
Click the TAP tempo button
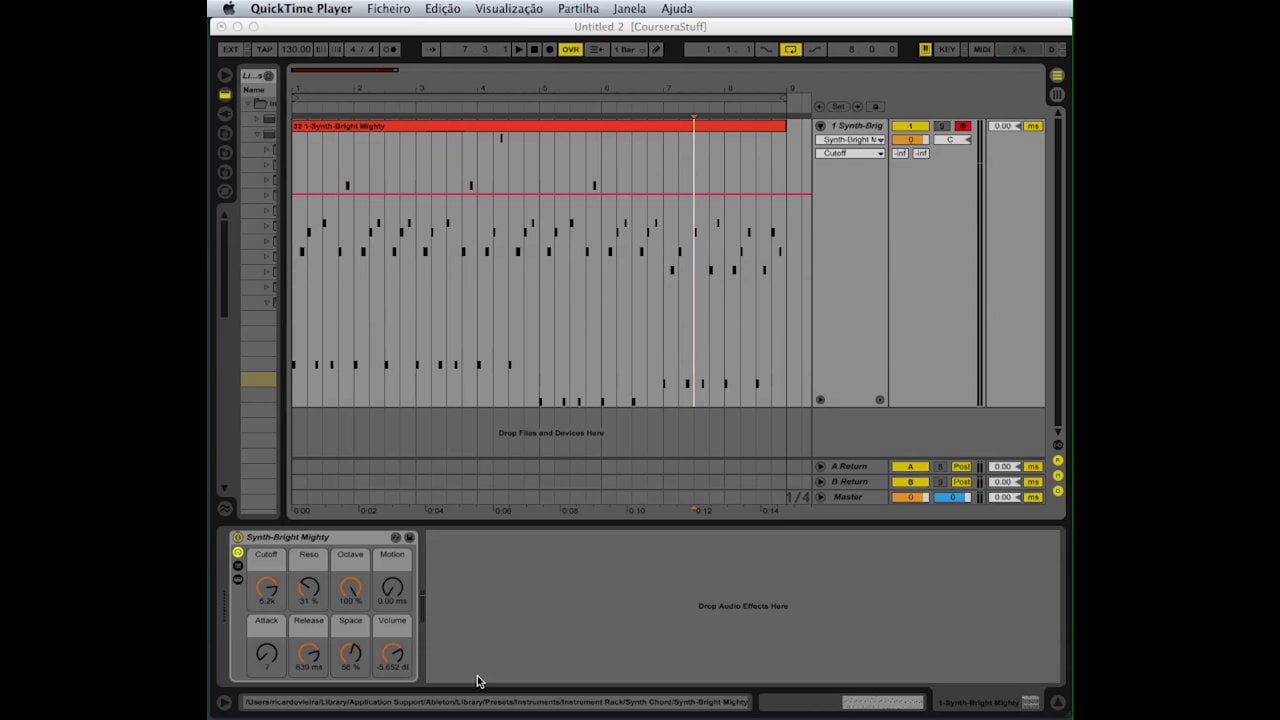click(264, 49)
